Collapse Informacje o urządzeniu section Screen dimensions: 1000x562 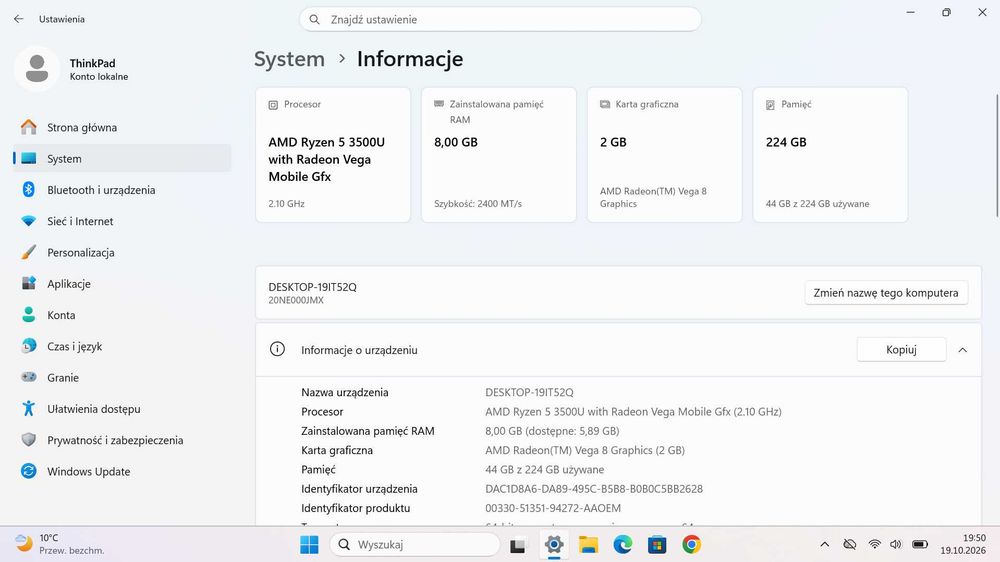tap(962, 350)
